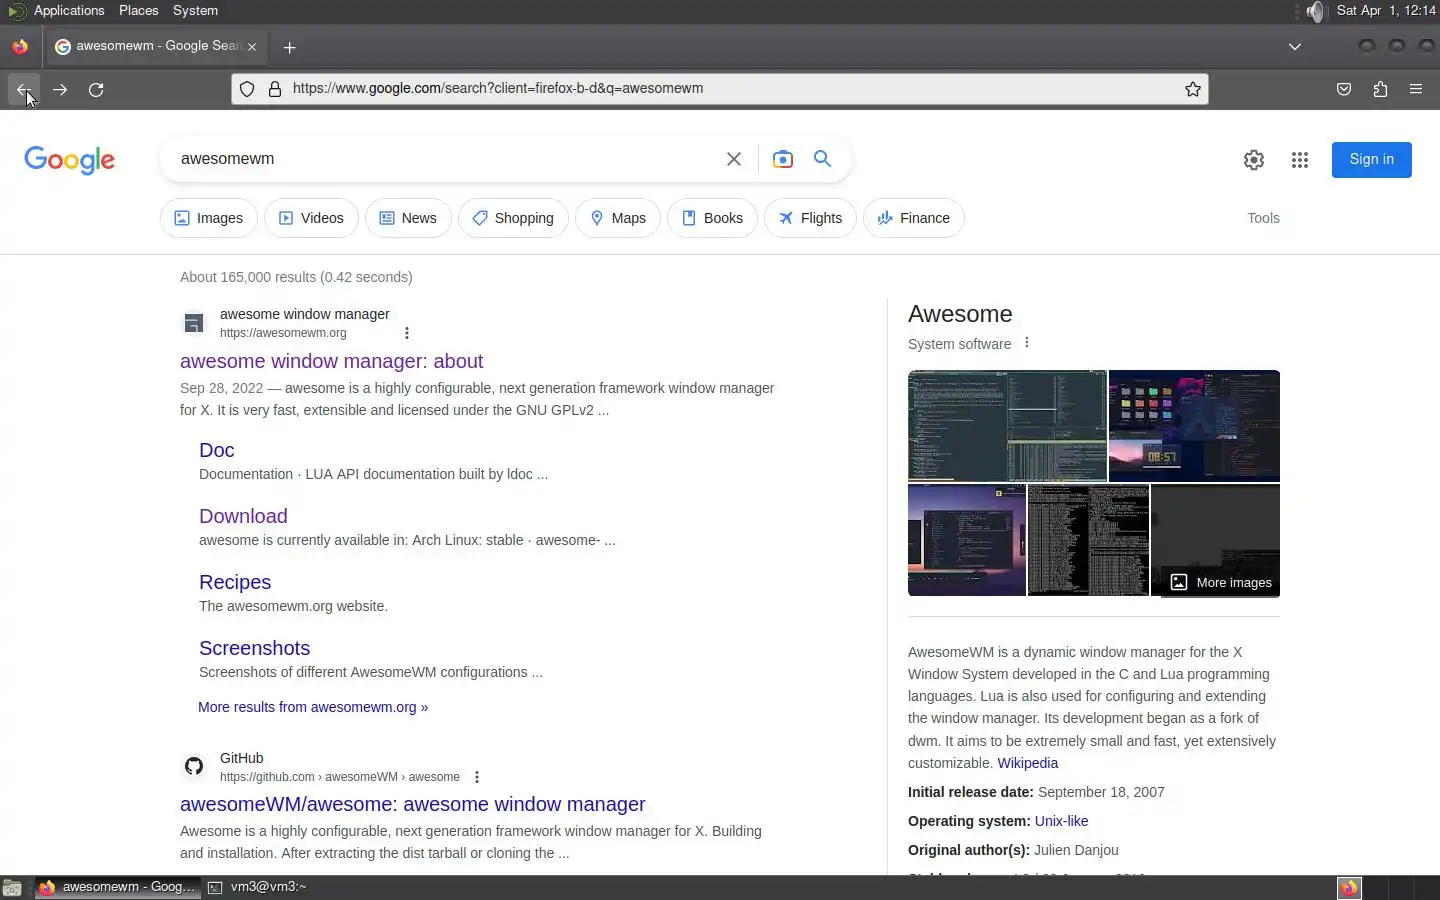Clear the search box with the X icon

tap(733, 159)
